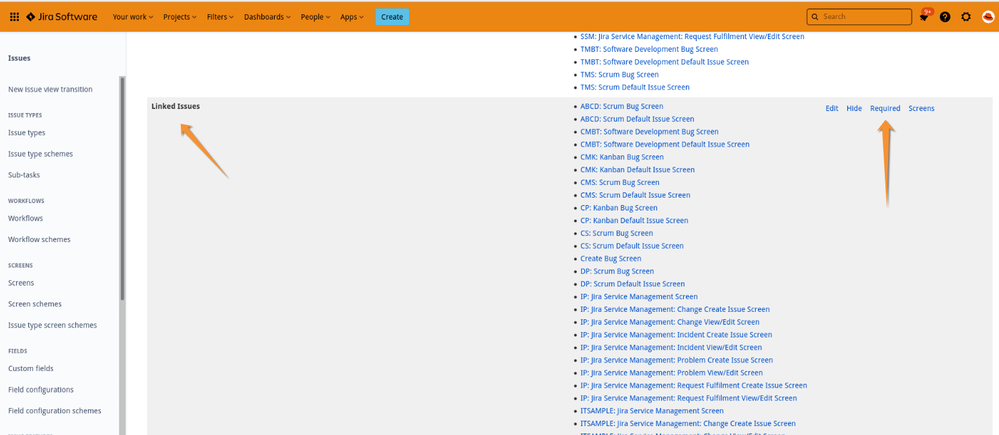The height and width of the screenshot is (435, 999).
Task: Expand the Projects dropdown
Action: point(180,17)
